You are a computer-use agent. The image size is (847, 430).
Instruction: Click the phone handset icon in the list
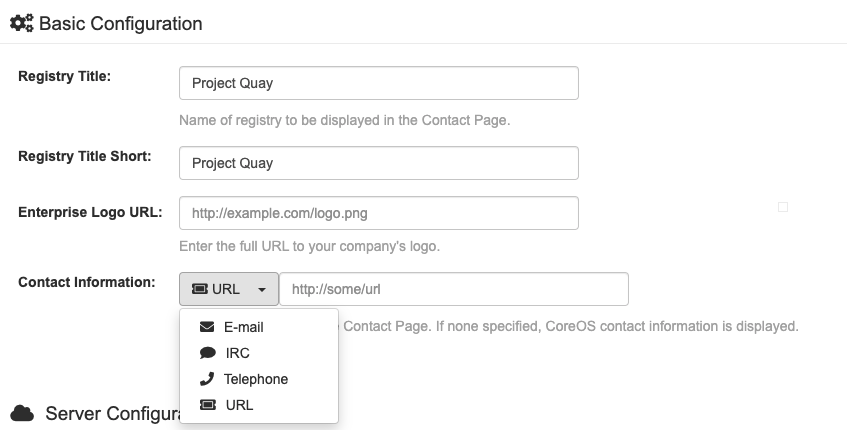point(207,379)
